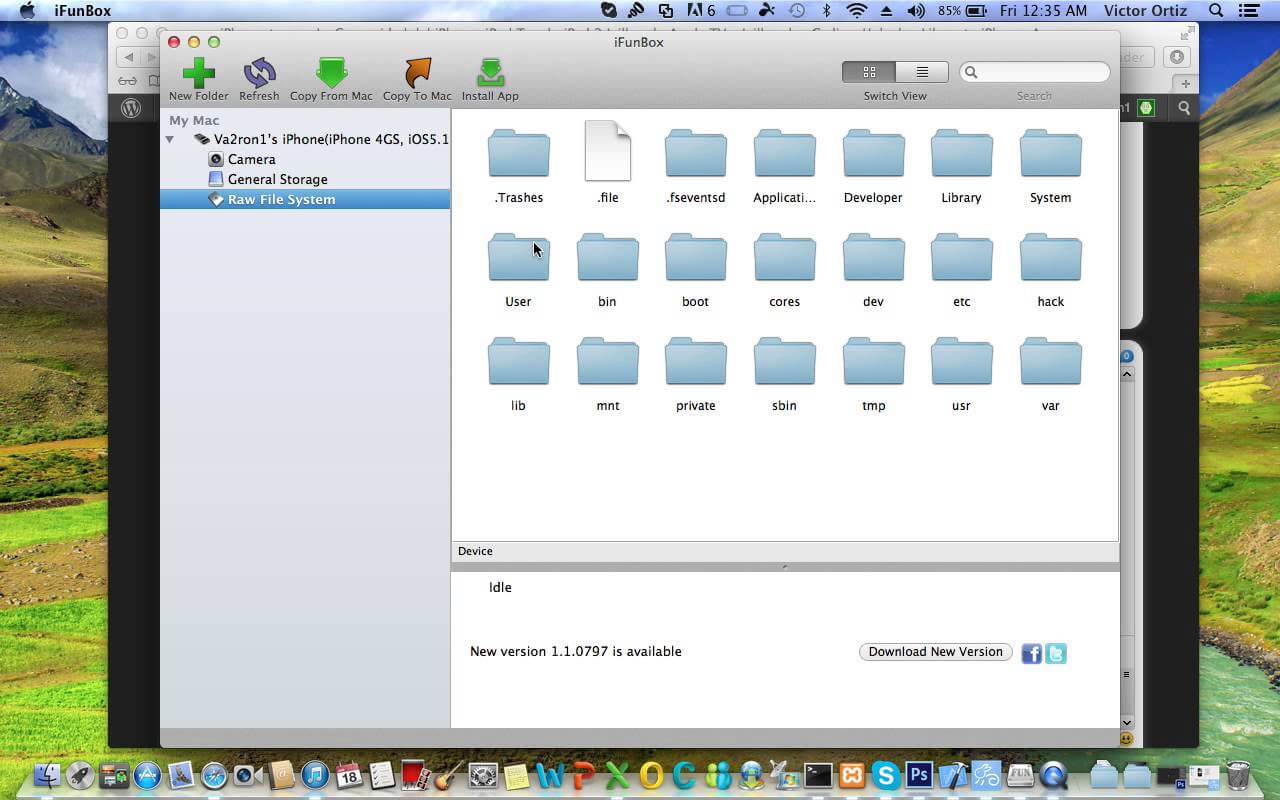Viewport: 1280px width, 800px height.
Task: Click the status pane collapse handle
Action: 785,567
